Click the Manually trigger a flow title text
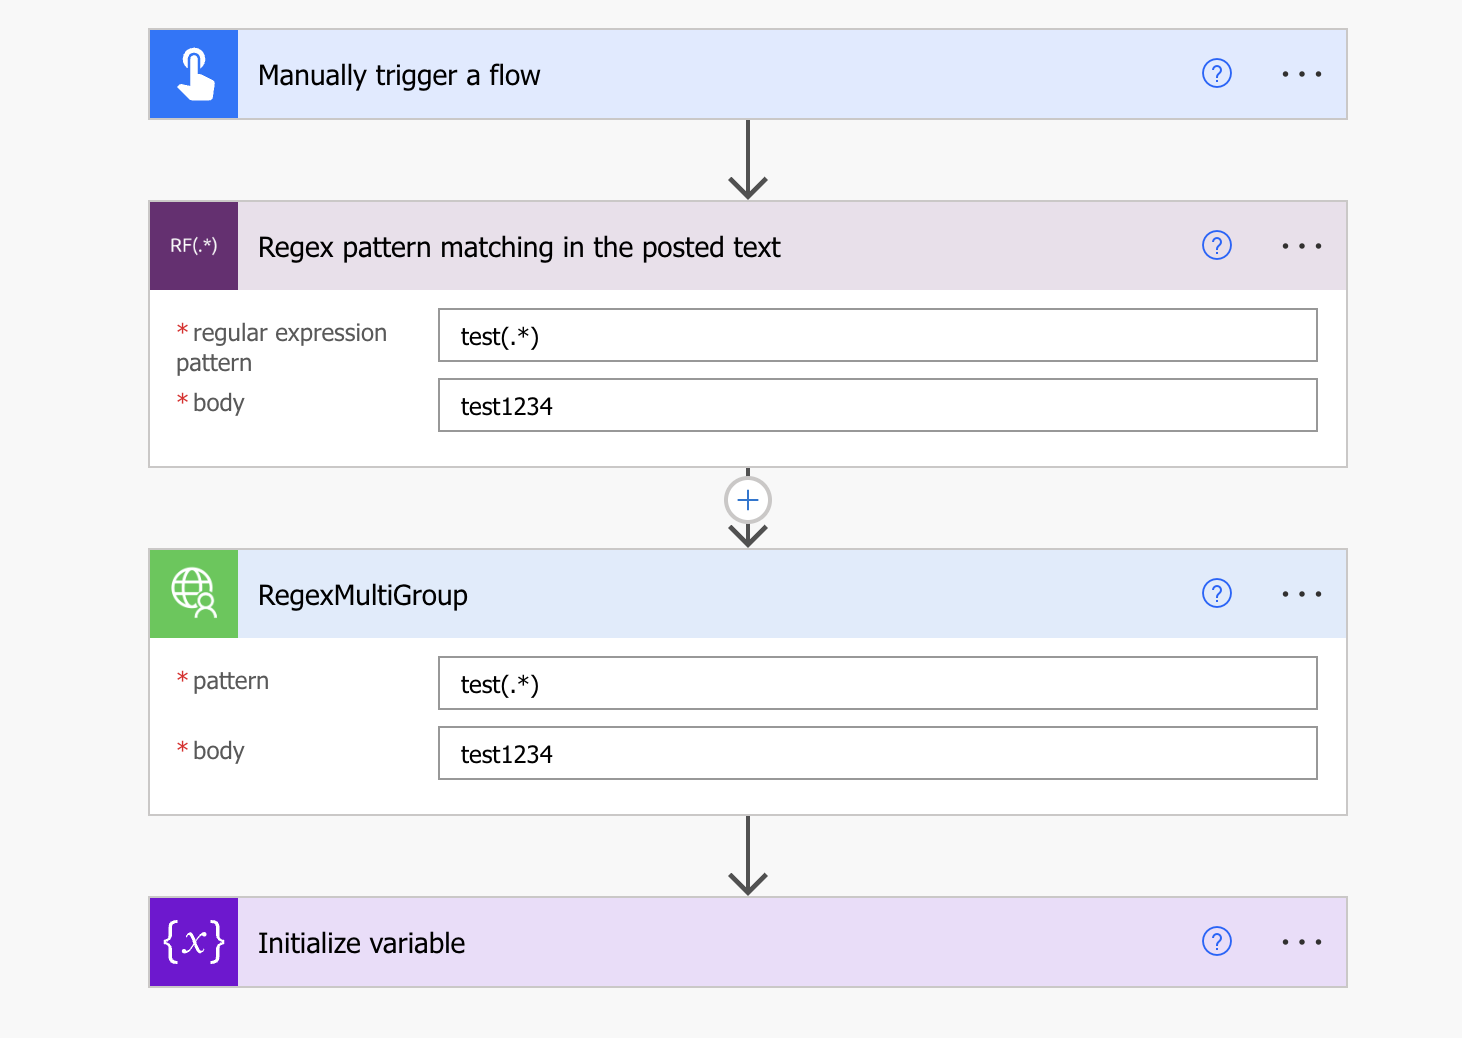1462x1038 pixels. coord(399,73)
